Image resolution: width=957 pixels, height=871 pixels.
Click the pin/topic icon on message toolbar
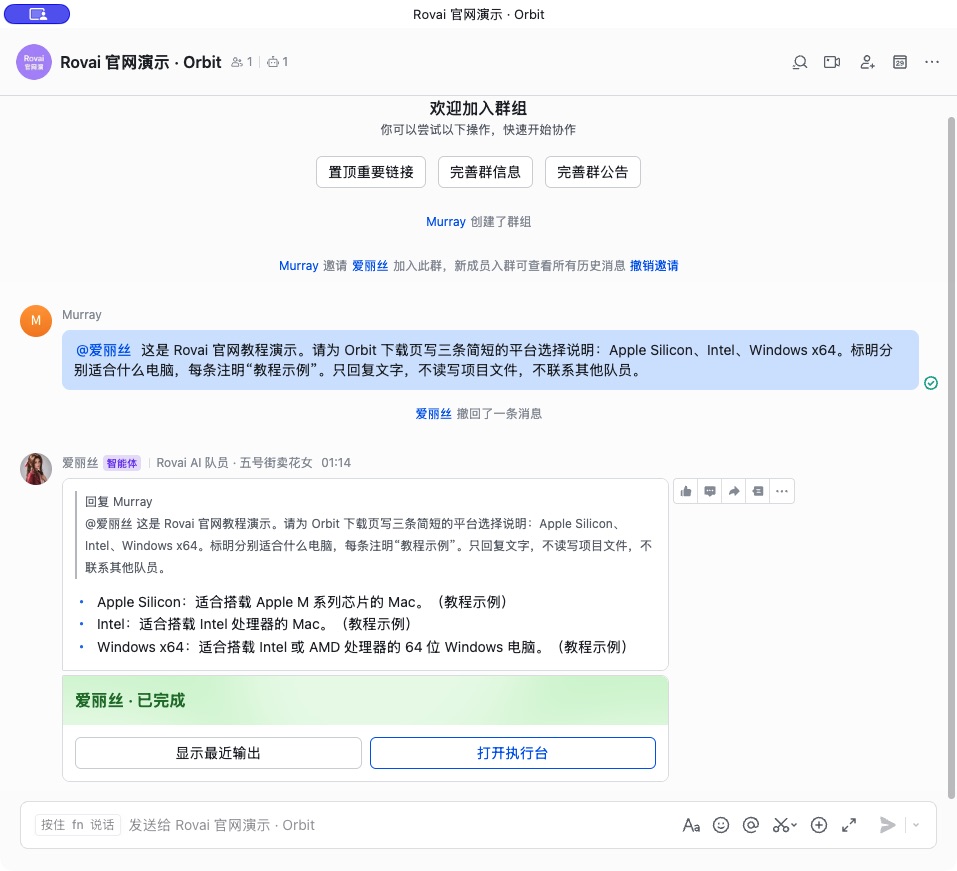coord(758,491)
